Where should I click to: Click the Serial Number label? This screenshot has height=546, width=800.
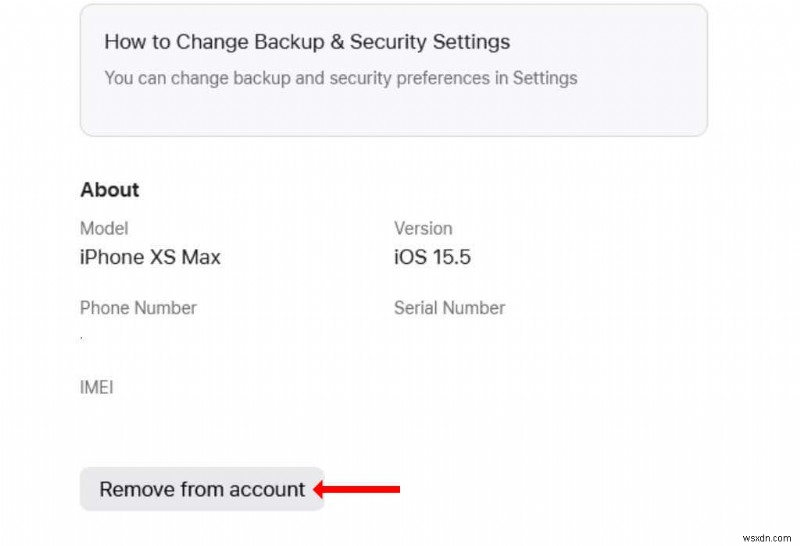point(449,308)
